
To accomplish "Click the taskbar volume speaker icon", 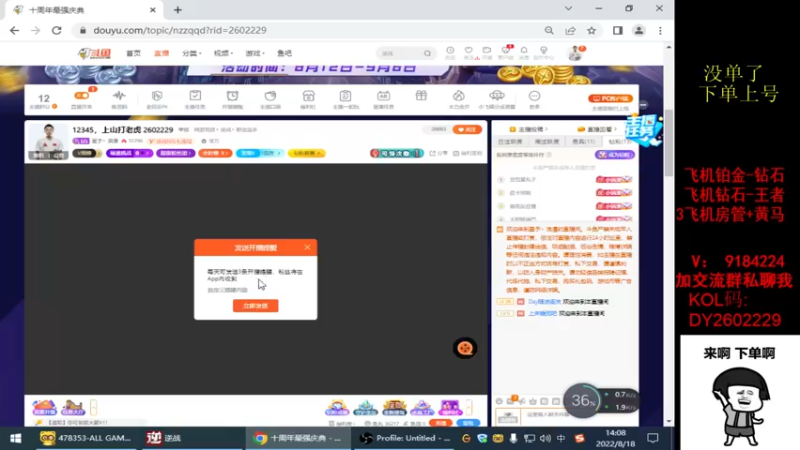I will pos(545,438).
